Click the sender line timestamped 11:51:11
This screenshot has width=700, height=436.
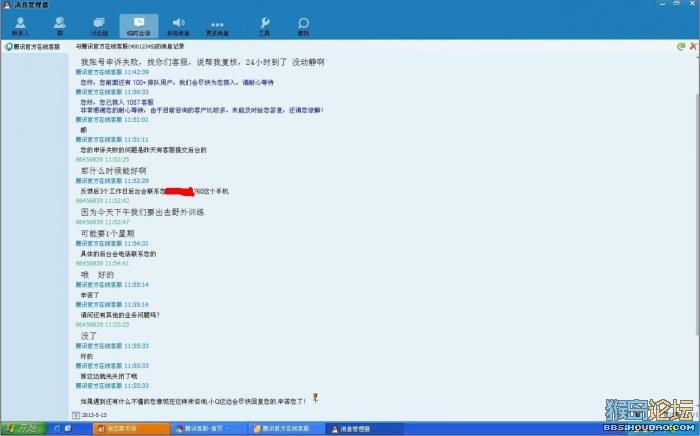tap(112, 140)
